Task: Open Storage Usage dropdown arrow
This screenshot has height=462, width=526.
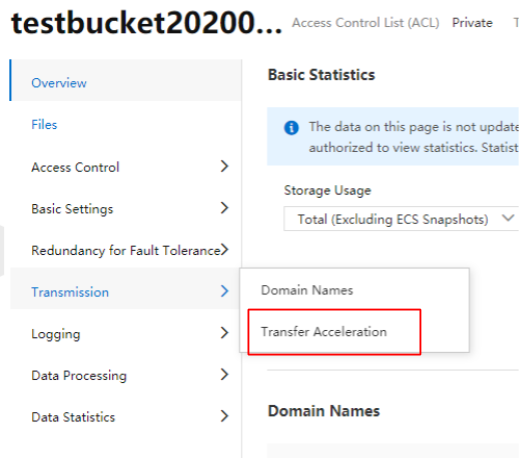Action: tap(508, 218)
